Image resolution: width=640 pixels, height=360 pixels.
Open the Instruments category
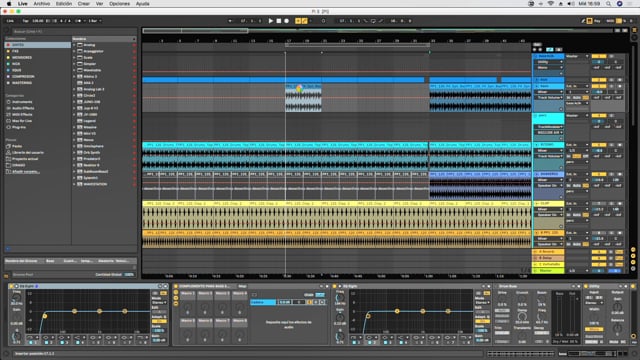pyautogui.click(x=22, y=102)
